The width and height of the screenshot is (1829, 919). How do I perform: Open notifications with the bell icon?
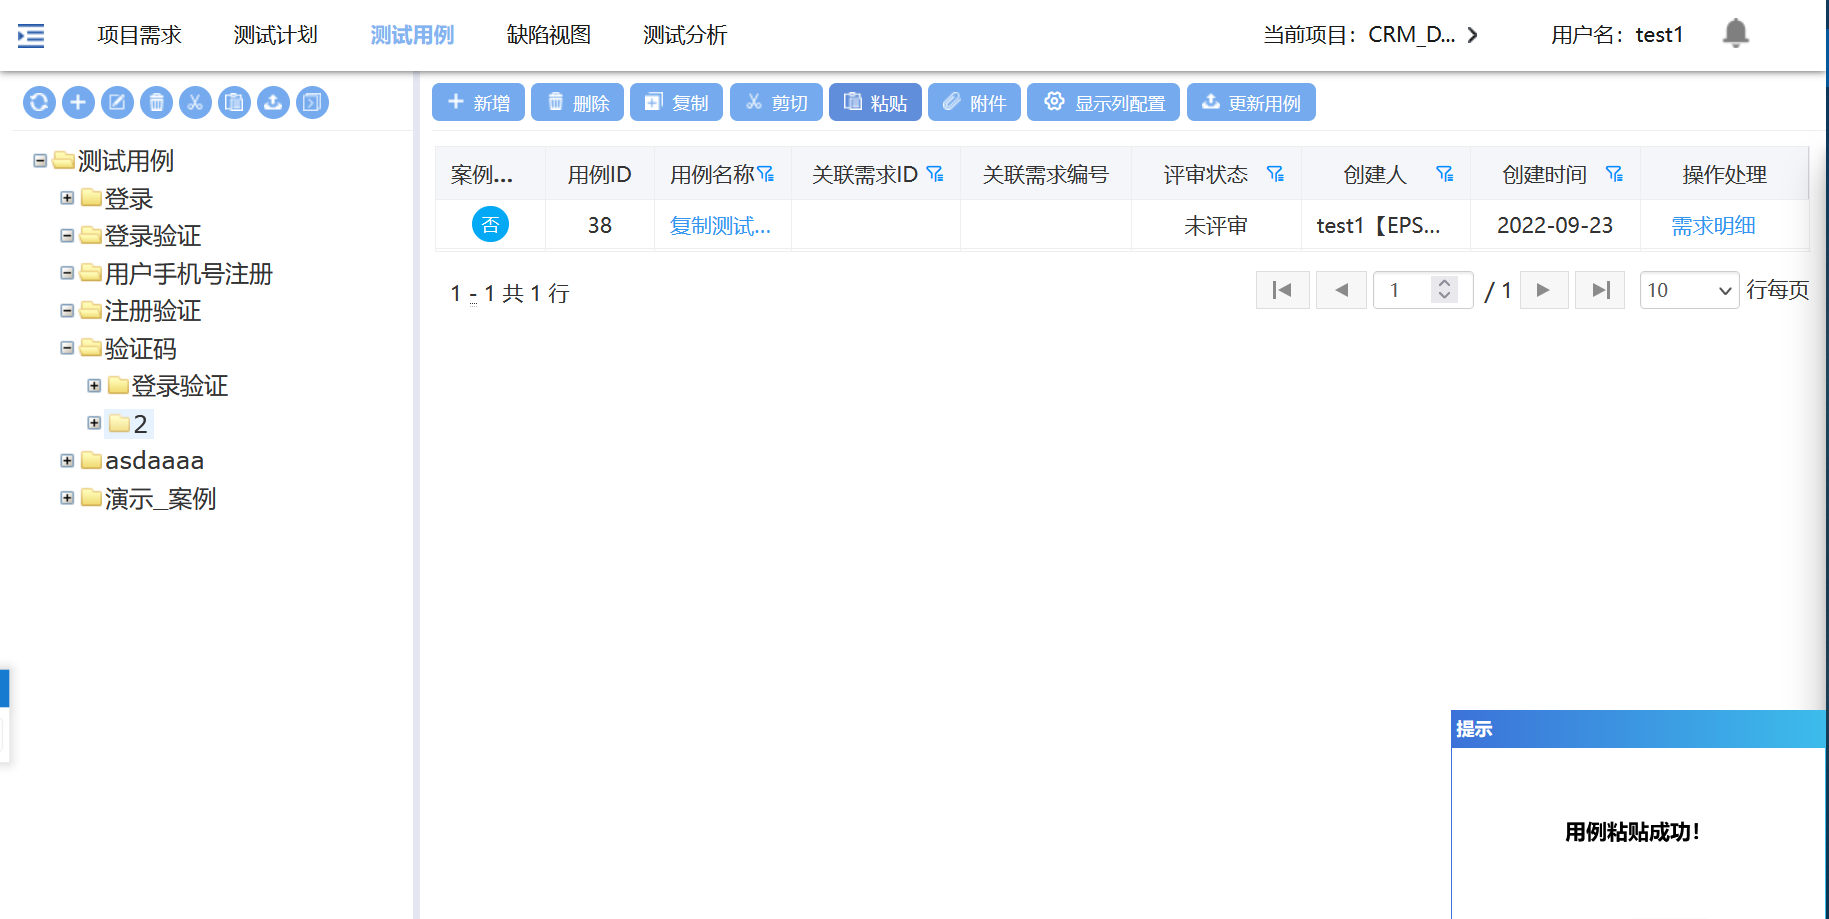pos(1735,34)
